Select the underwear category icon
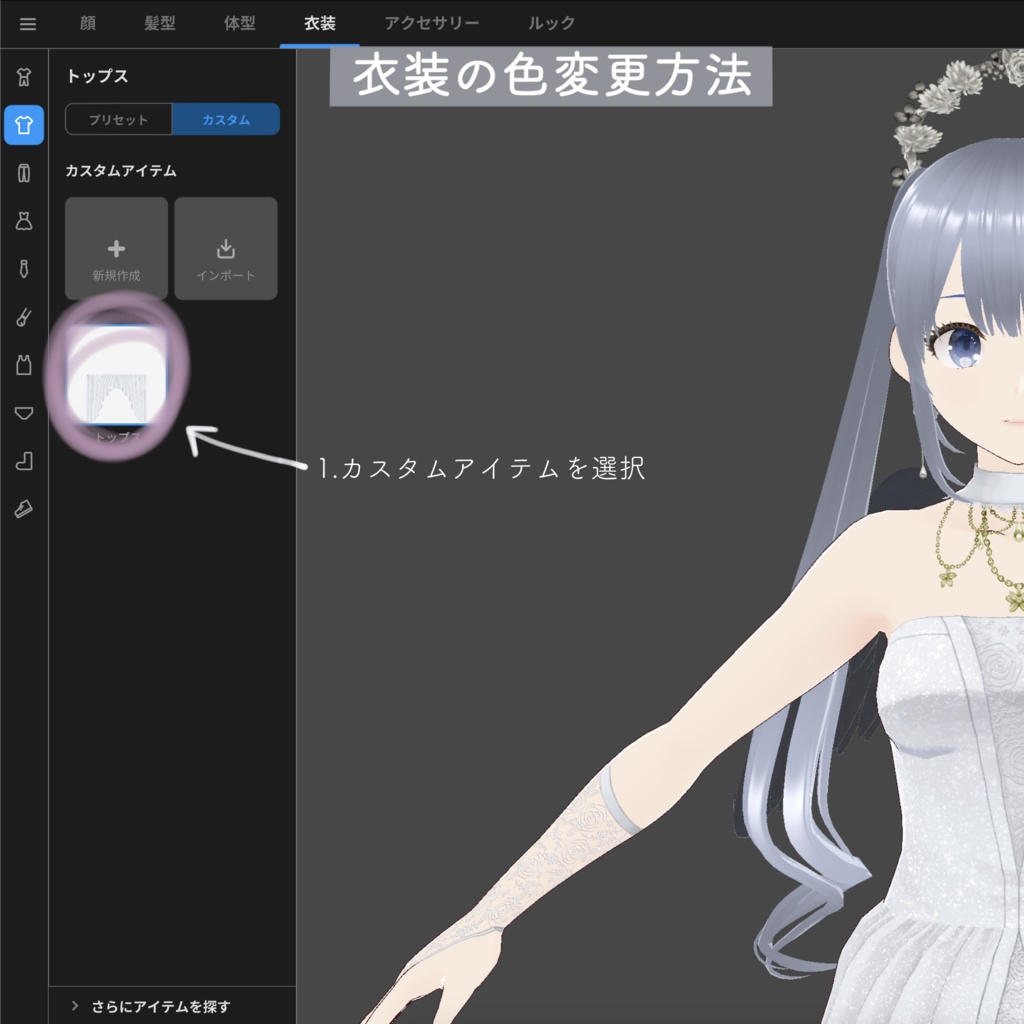 pos(24,413)
